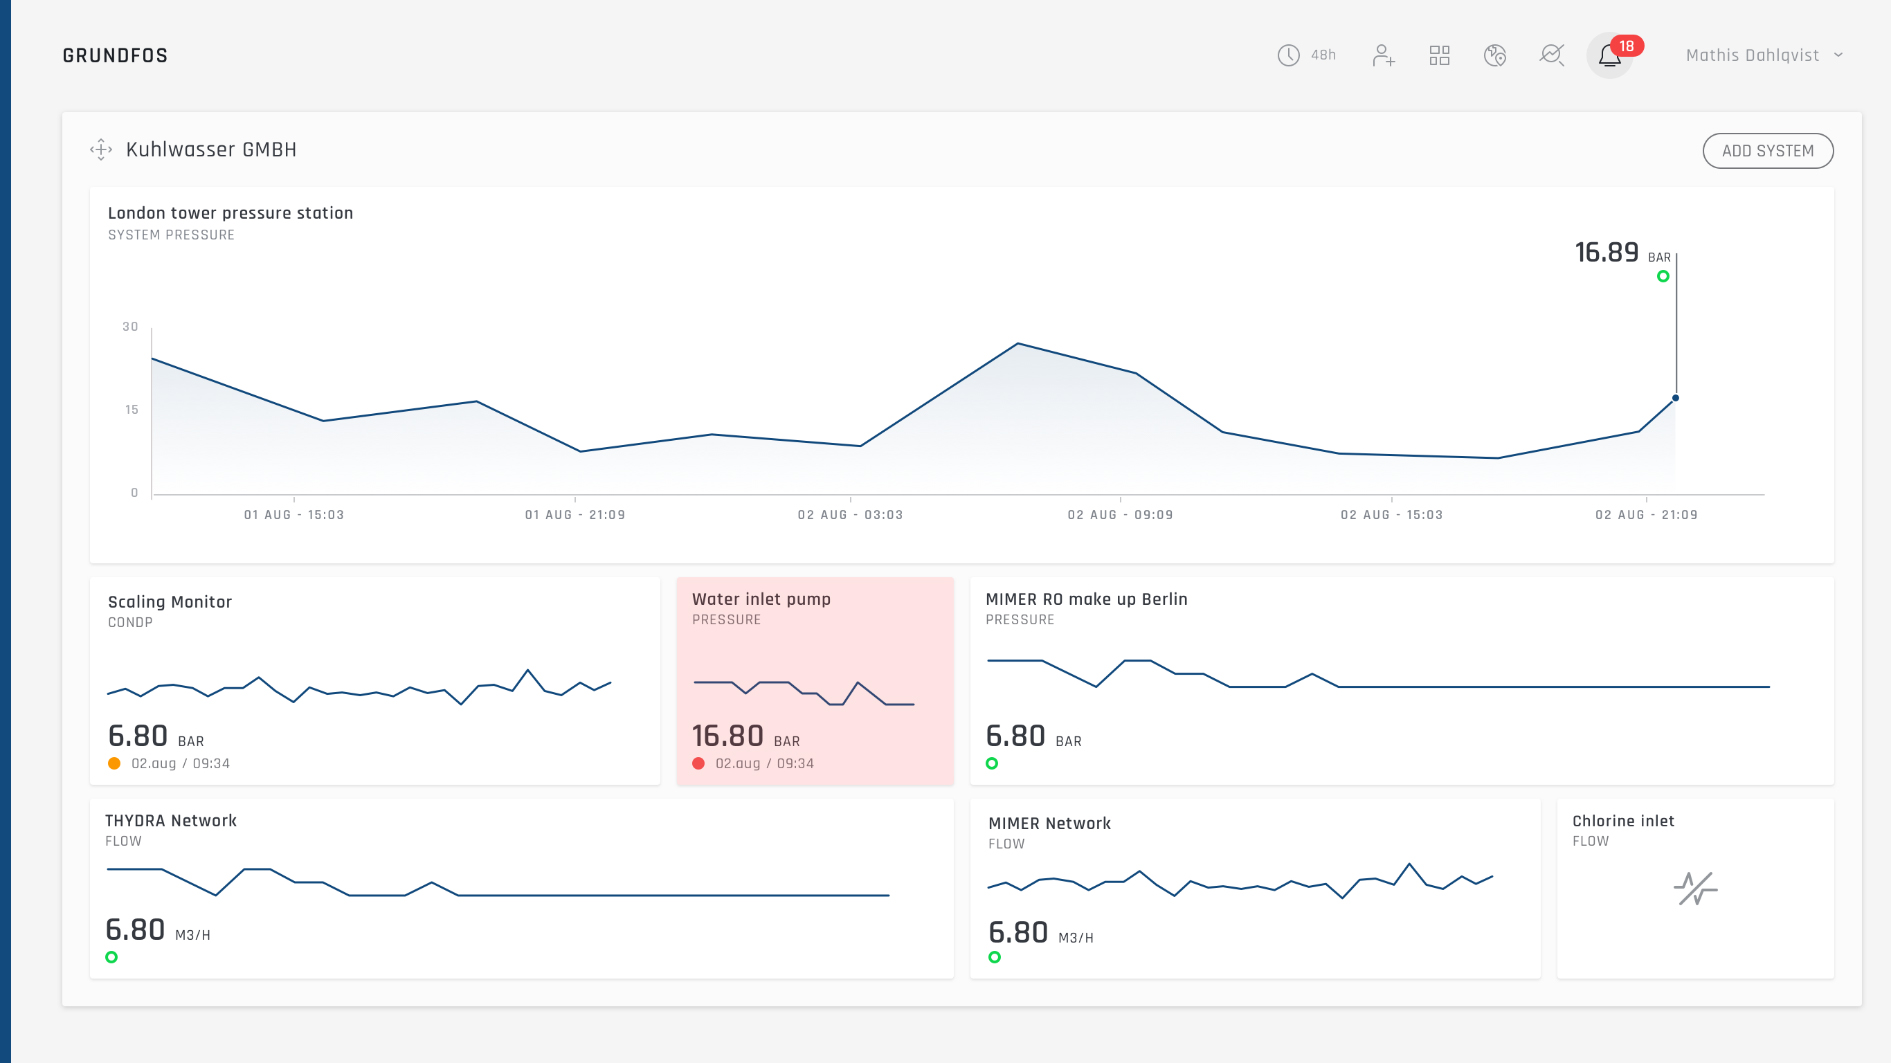The image size is (1891, 1063).
Task: Click the no-data icon in Chlorine inlet
Action: point(1695,888)
